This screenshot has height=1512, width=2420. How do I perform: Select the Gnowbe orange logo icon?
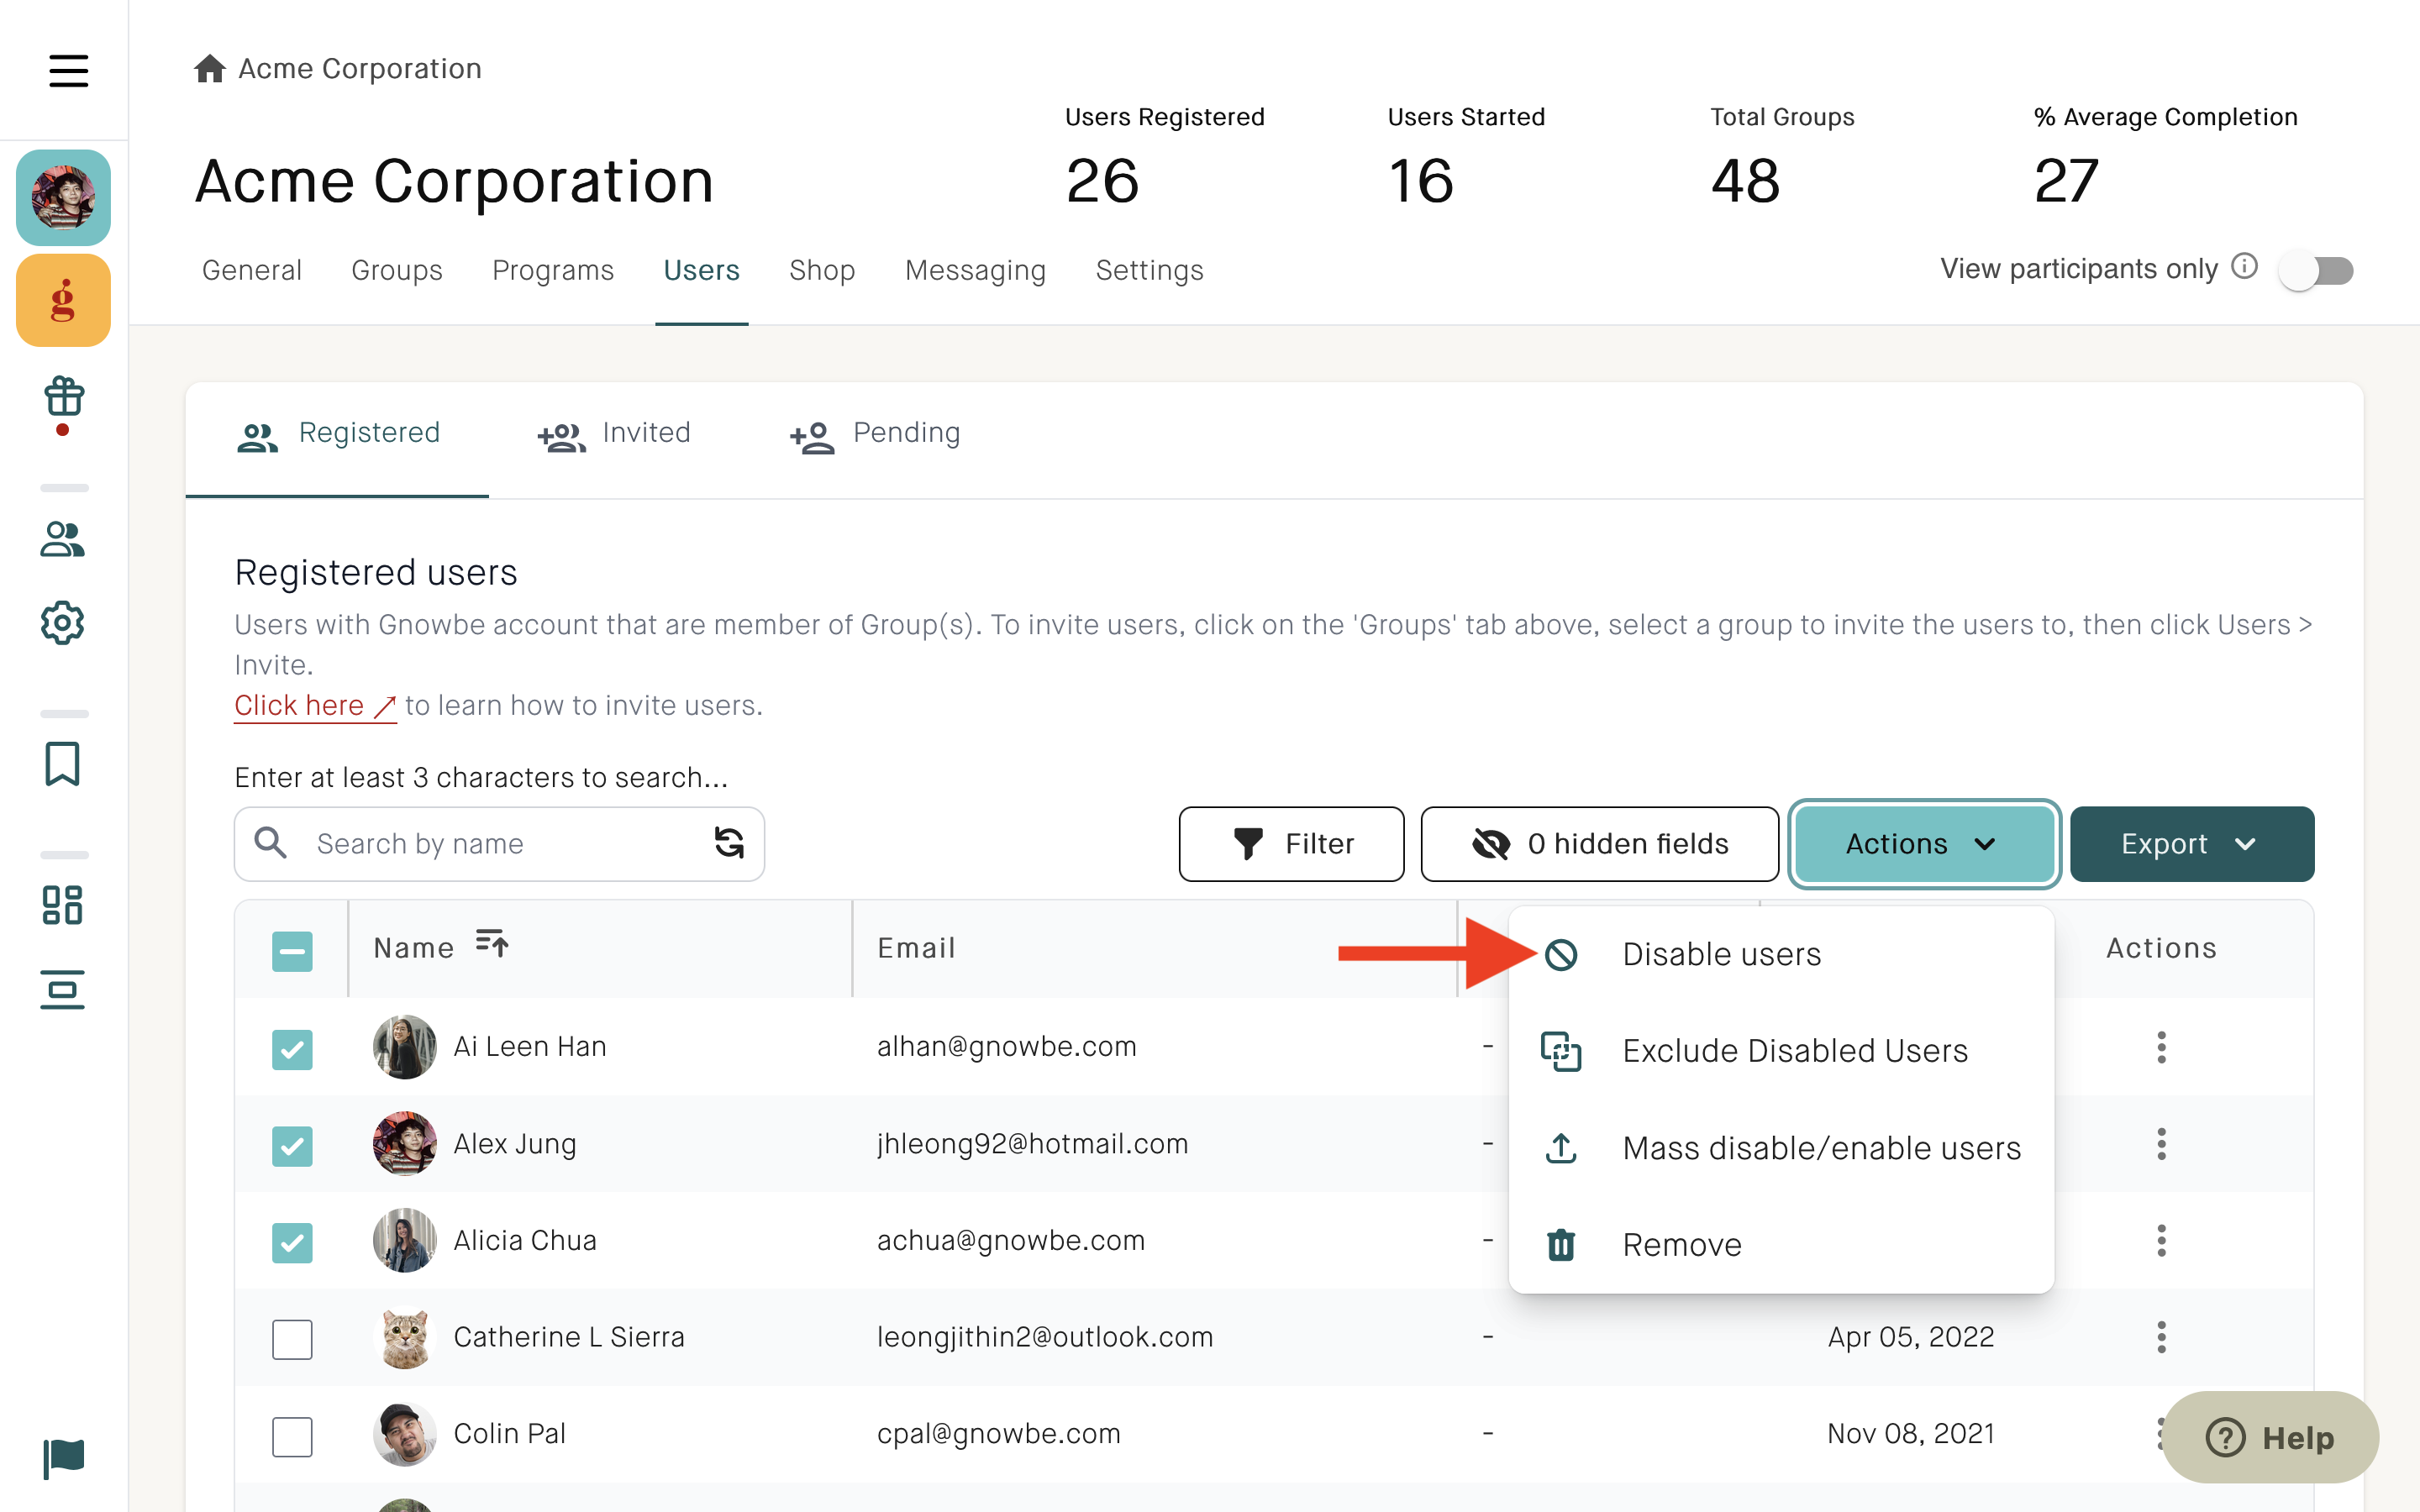(63, 300)
